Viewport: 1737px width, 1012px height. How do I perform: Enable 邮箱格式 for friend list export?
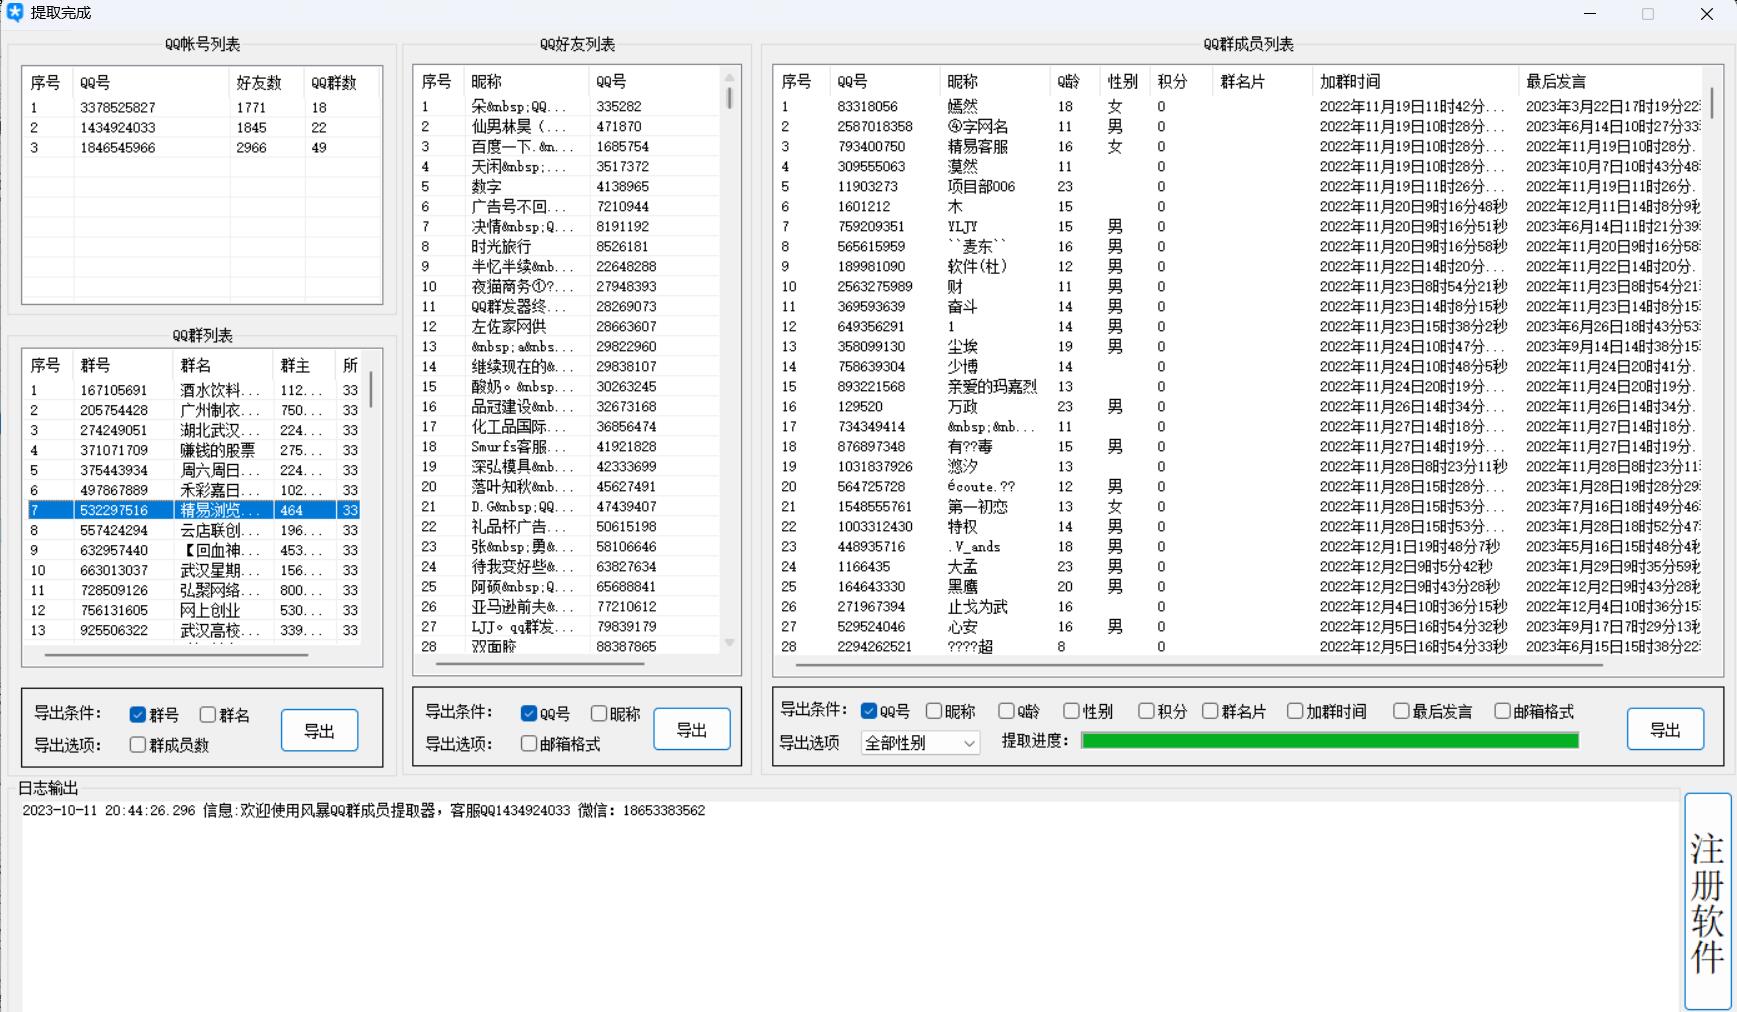click(x=529, y=744)
